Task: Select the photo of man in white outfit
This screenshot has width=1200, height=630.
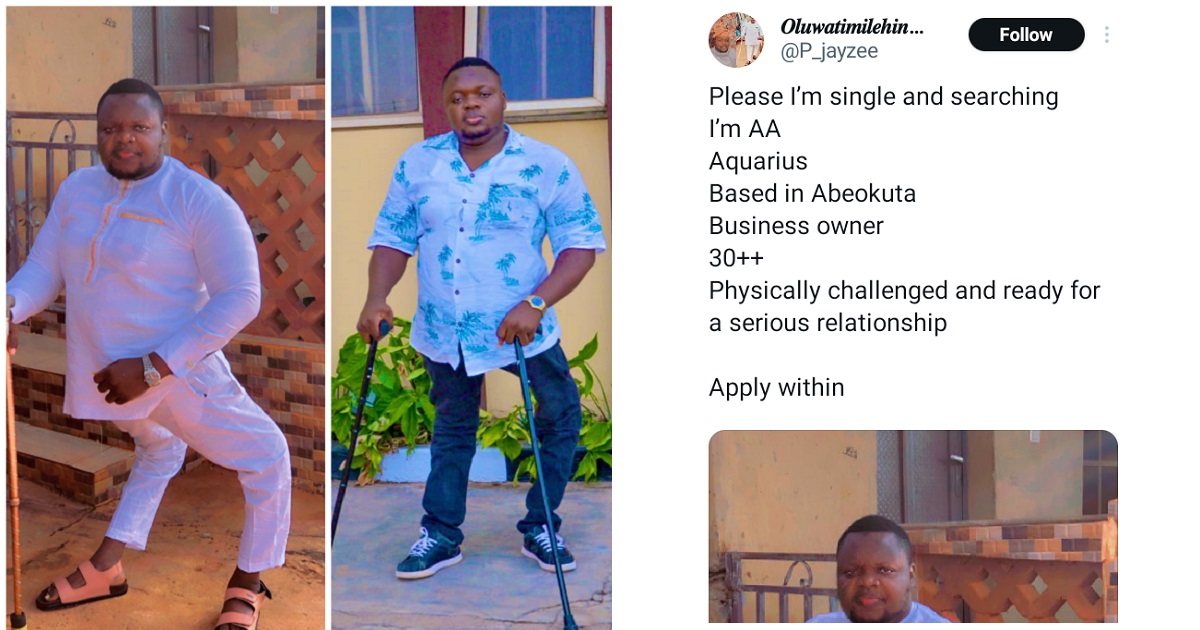Action: [x=166, y=318]
